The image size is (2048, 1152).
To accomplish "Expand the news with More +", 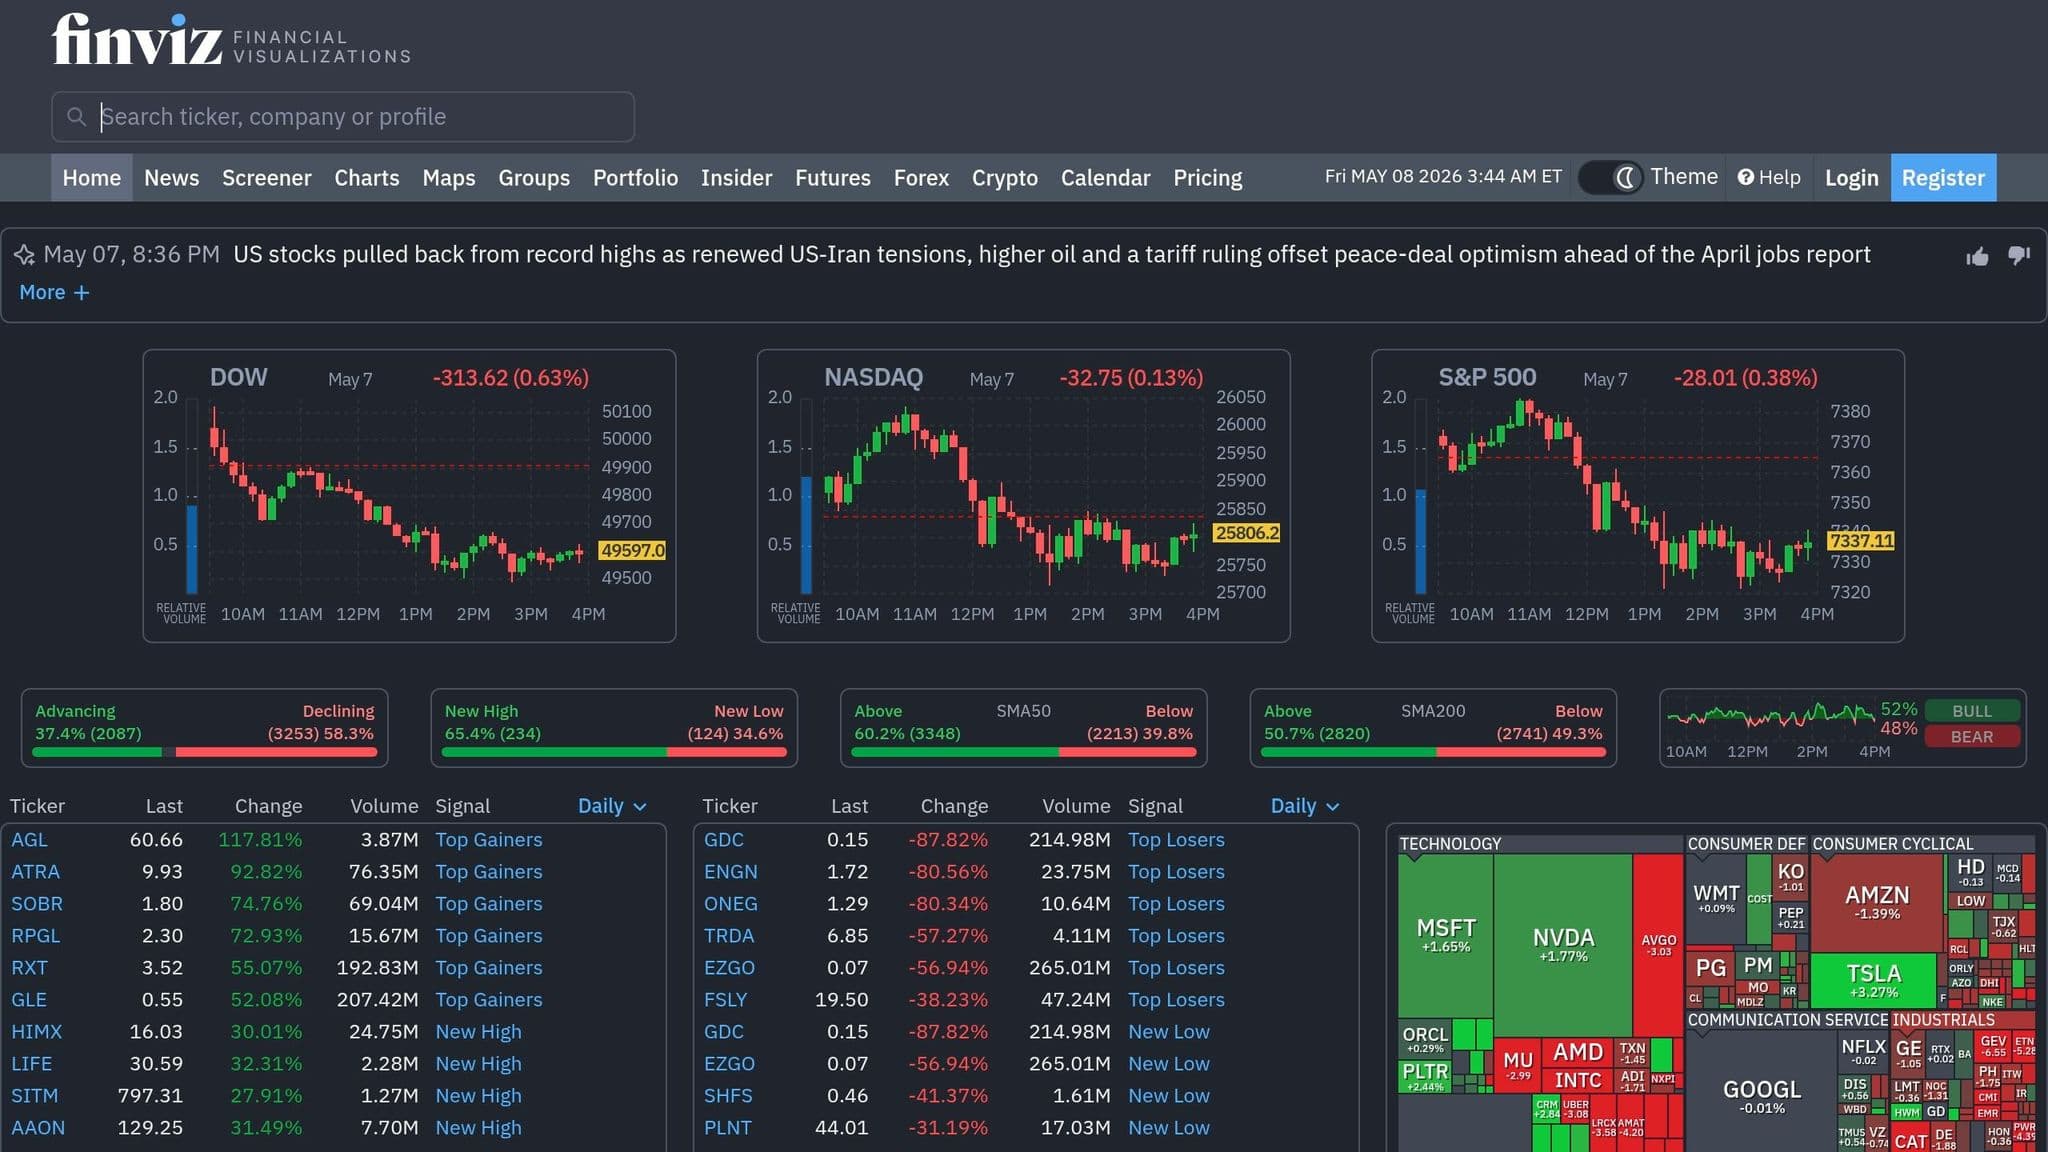I will [54, 292].
